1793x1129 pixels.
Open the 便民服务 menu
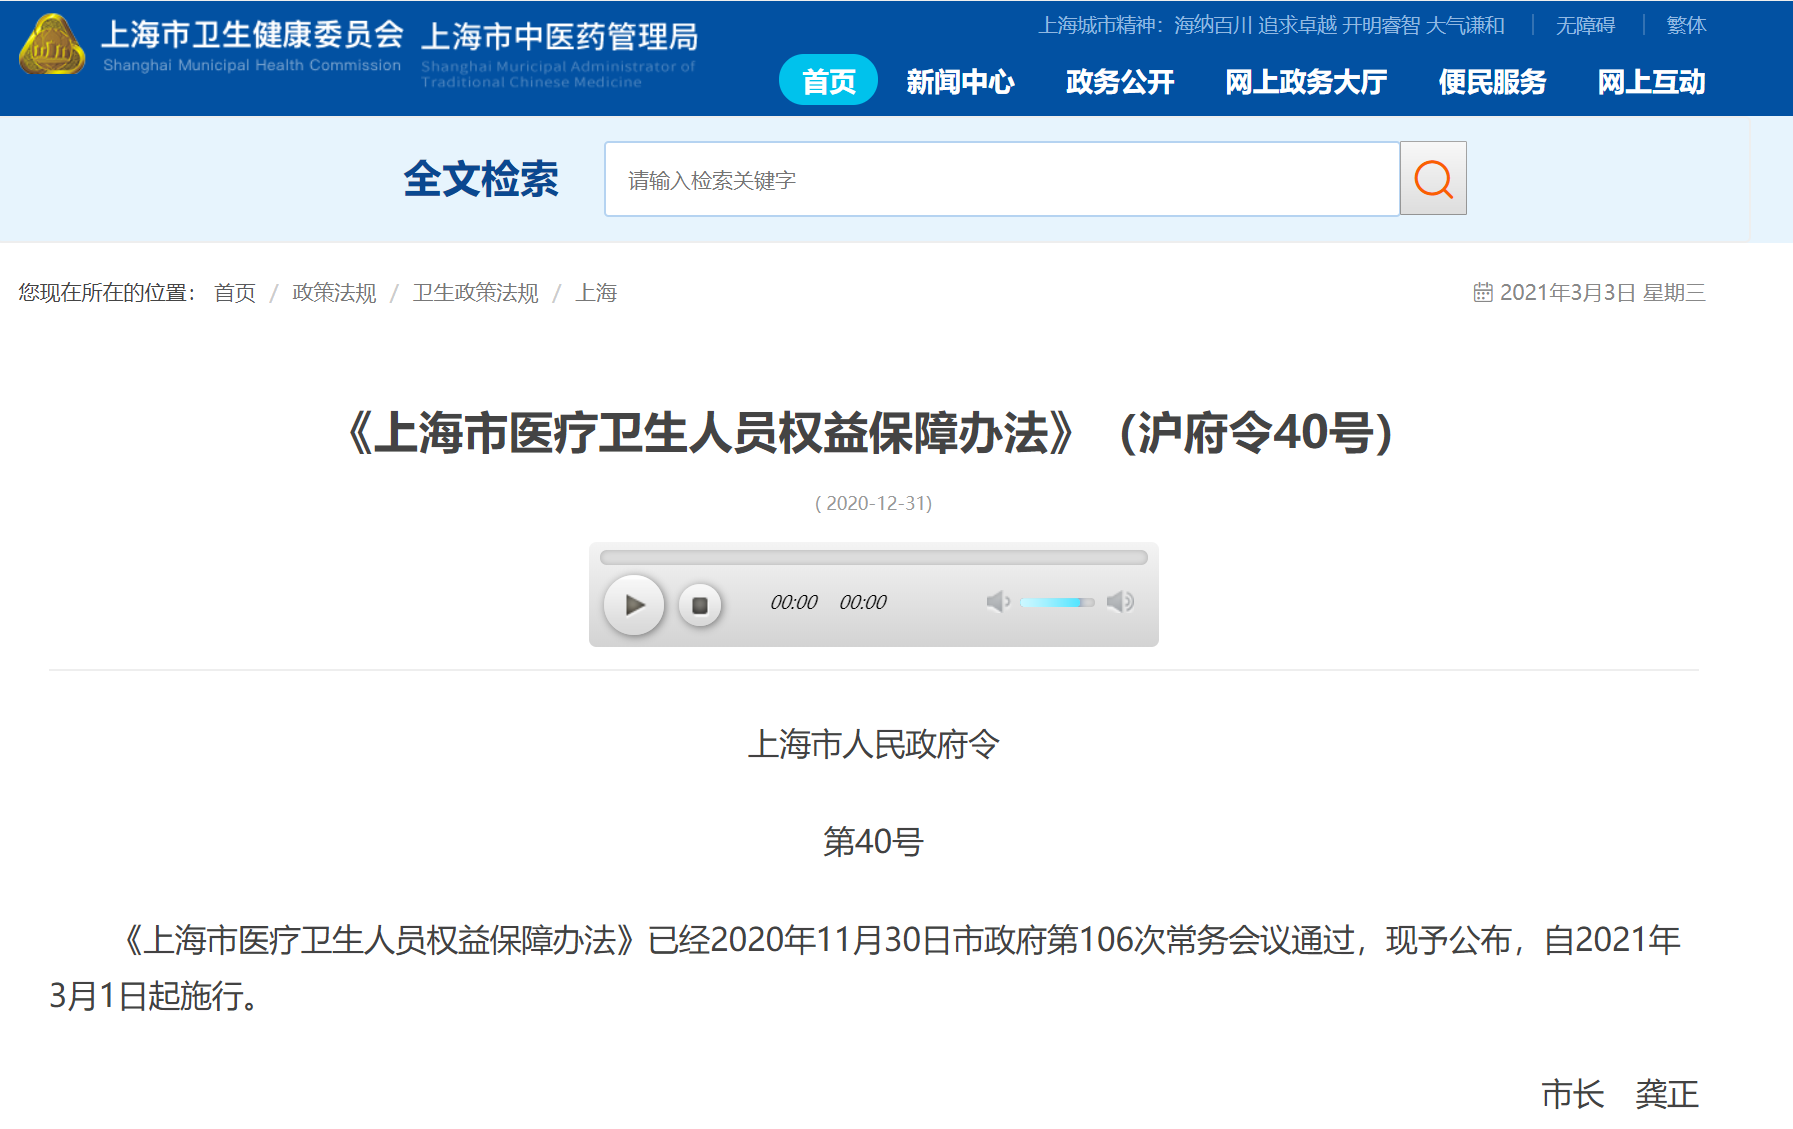[x=1492, y=82]
